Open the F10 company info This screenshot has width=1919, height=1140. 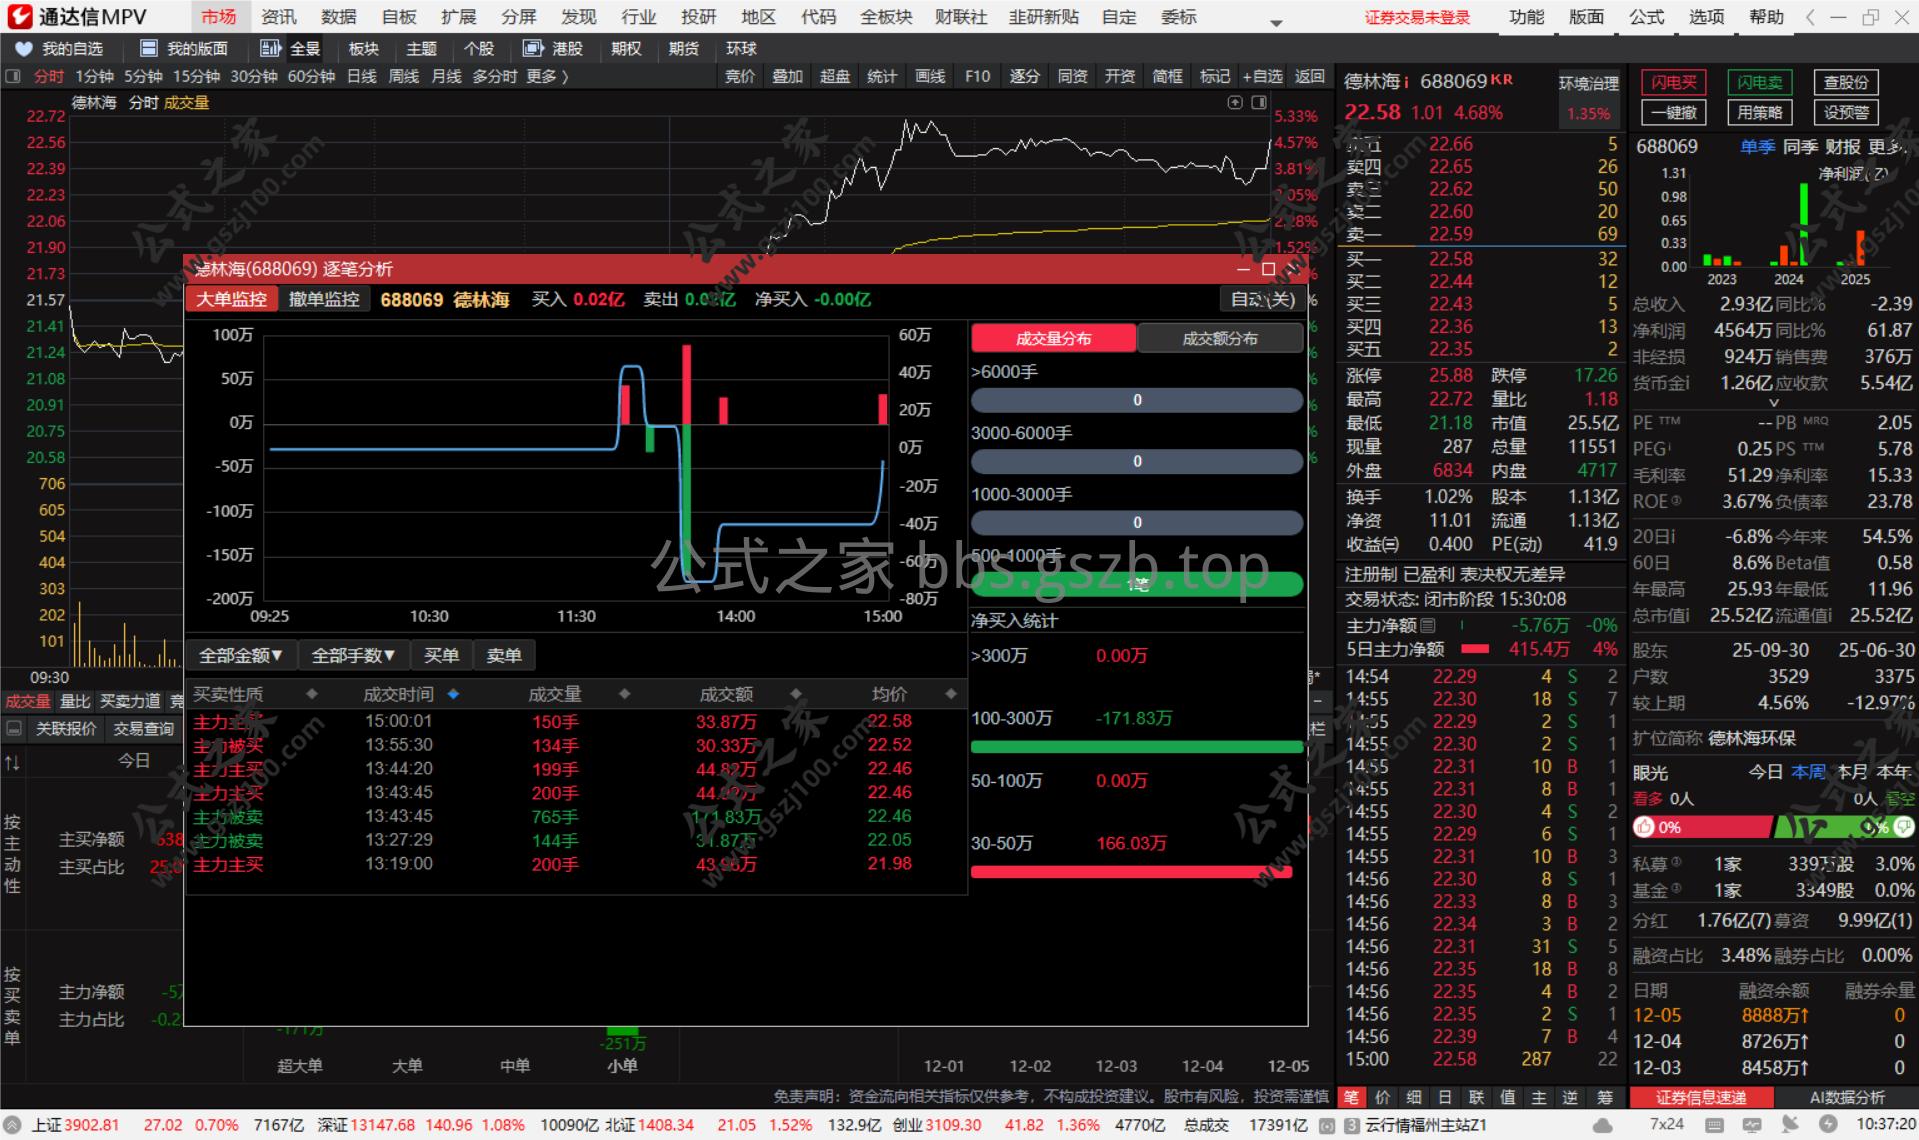(977, 76)
